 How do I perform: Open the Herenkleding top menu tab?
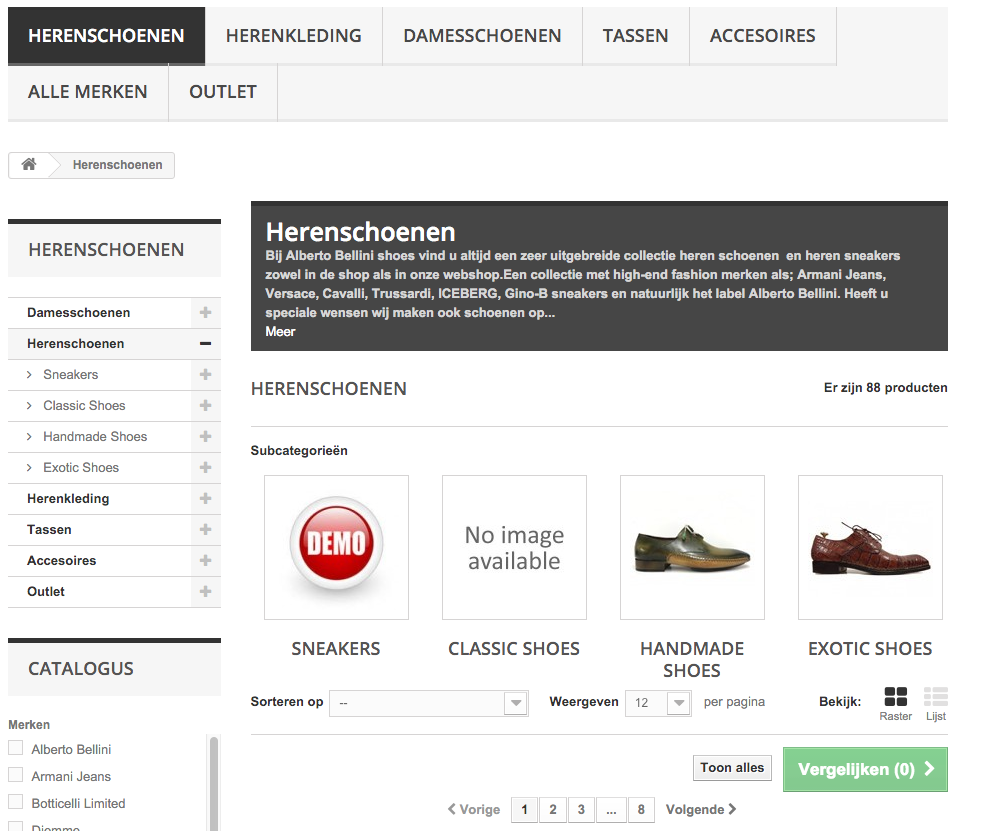(x=294, y=36)
